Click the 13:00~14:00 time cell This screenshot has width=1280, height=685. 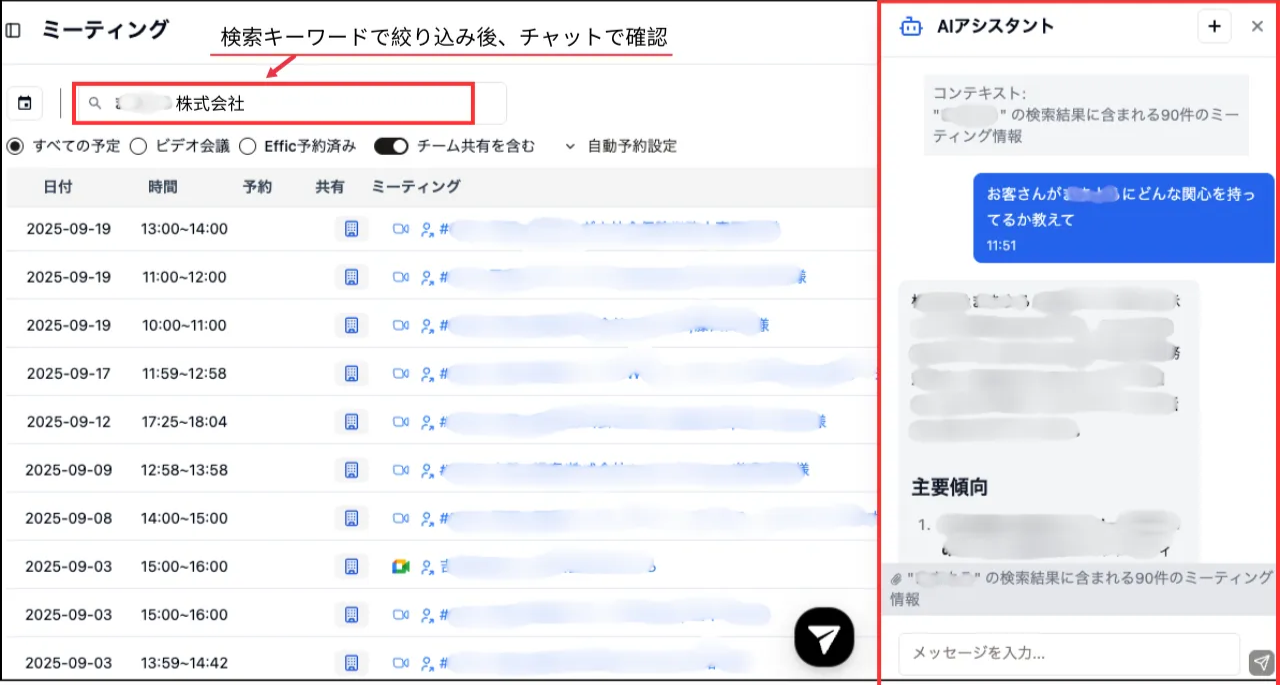pos(184,229)
